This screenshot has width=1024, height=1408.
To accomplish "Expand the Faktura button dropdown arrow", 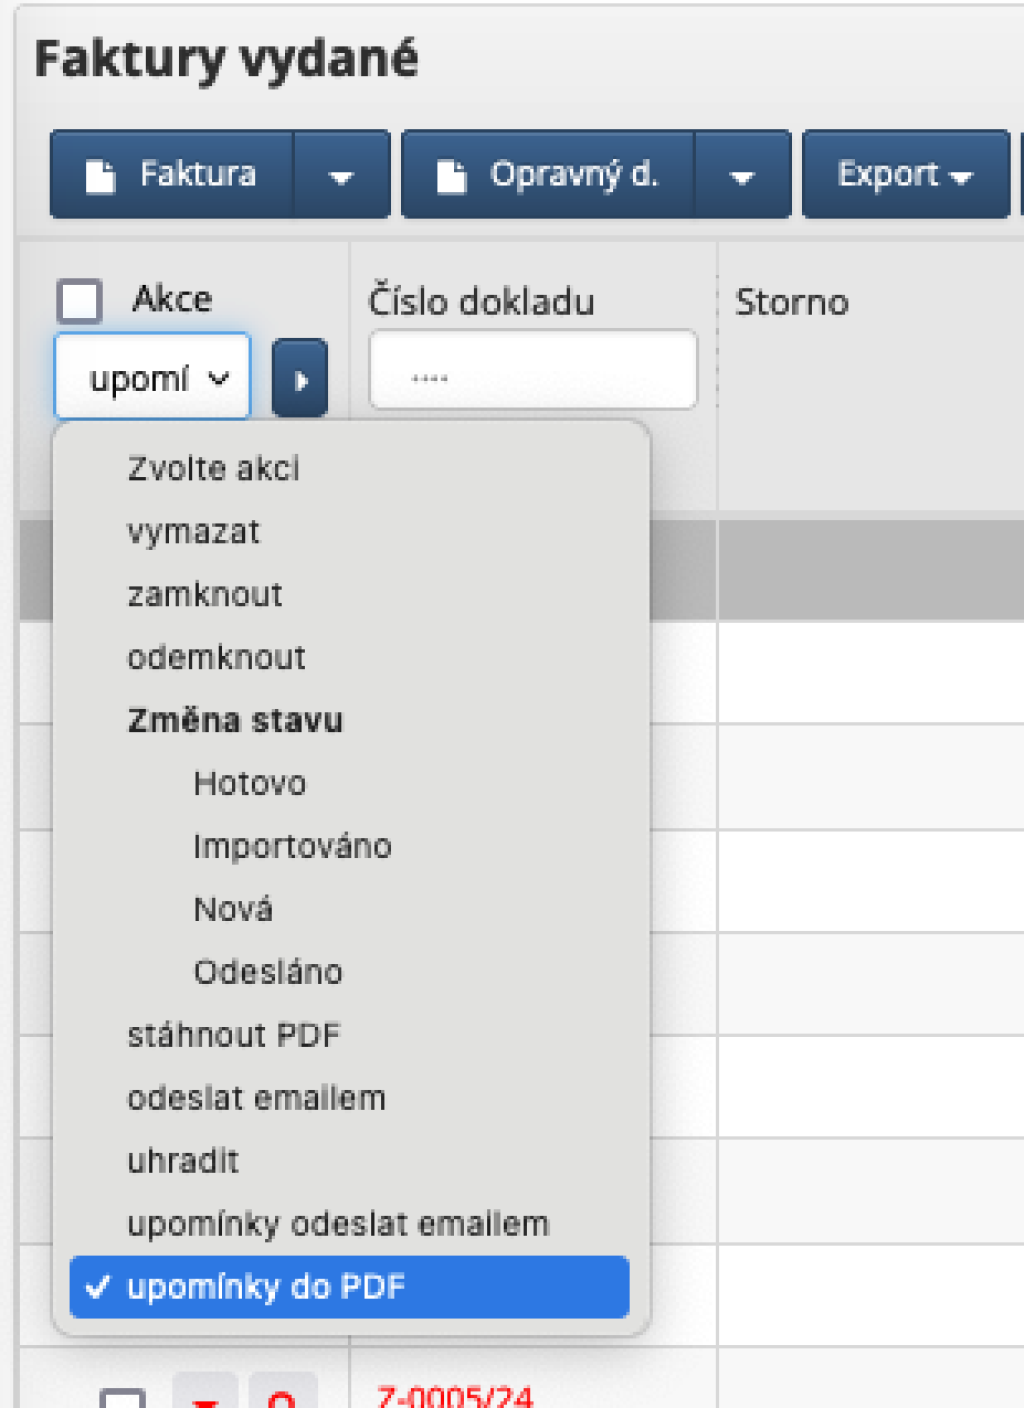I will [x=341, y=177].
